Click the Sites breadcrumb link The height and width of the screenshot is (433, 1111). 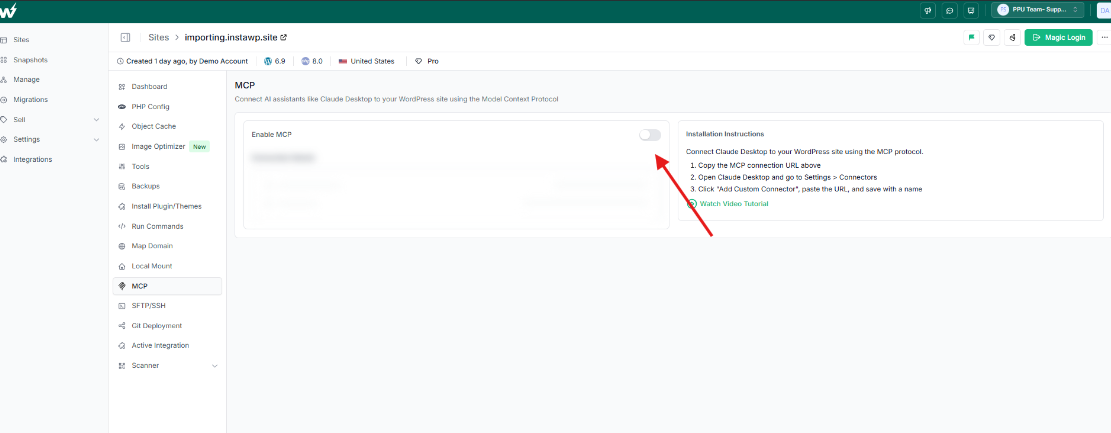158,37
